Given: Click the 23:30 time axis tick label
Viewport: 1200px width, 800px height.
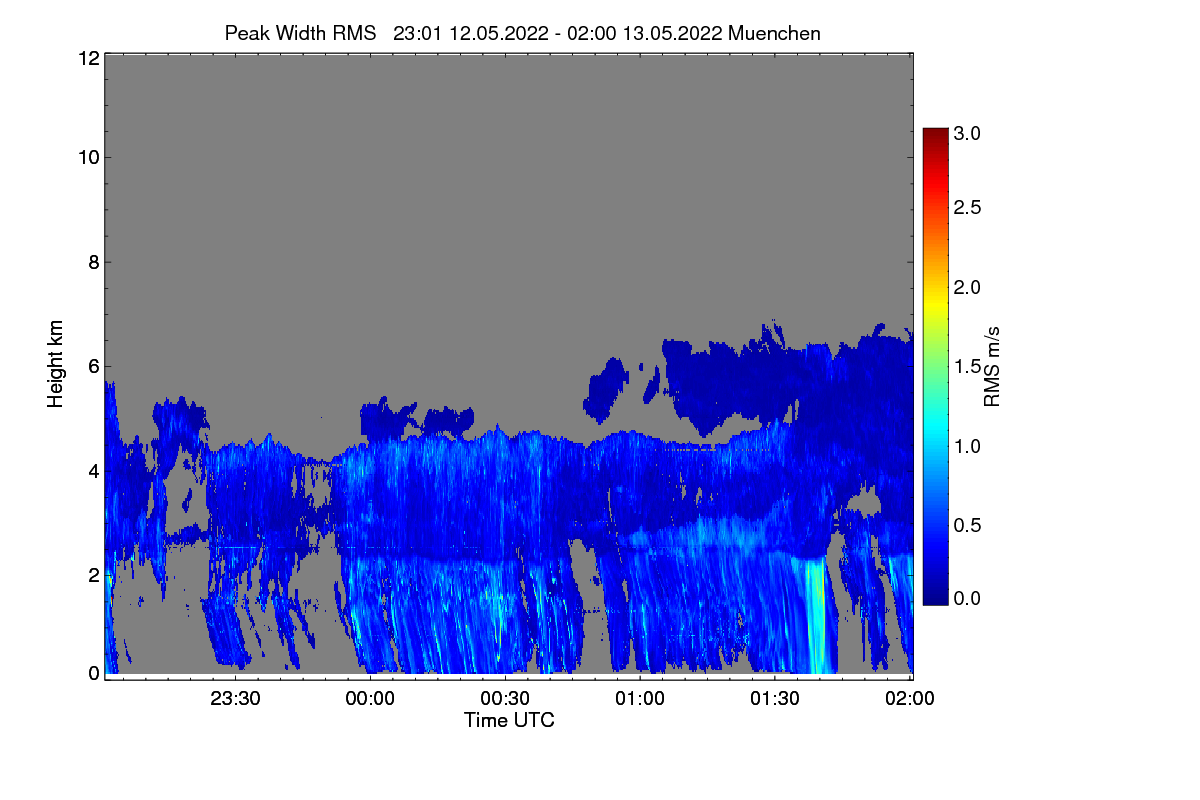Looking at the screenshot, I should click(236, 698).
